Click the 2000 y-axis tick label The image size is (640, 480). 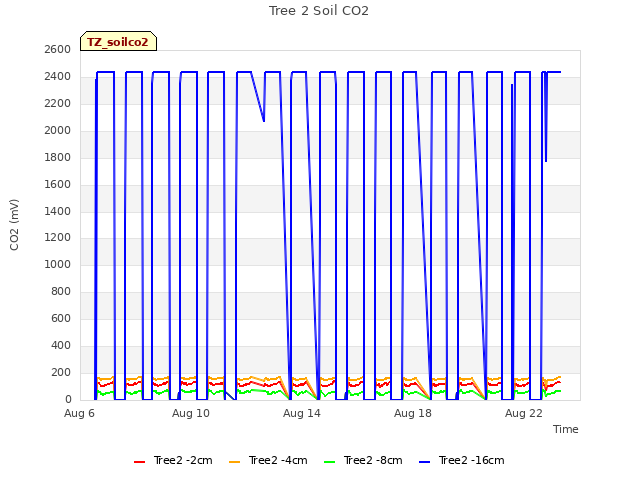click(x=58, y=130)
